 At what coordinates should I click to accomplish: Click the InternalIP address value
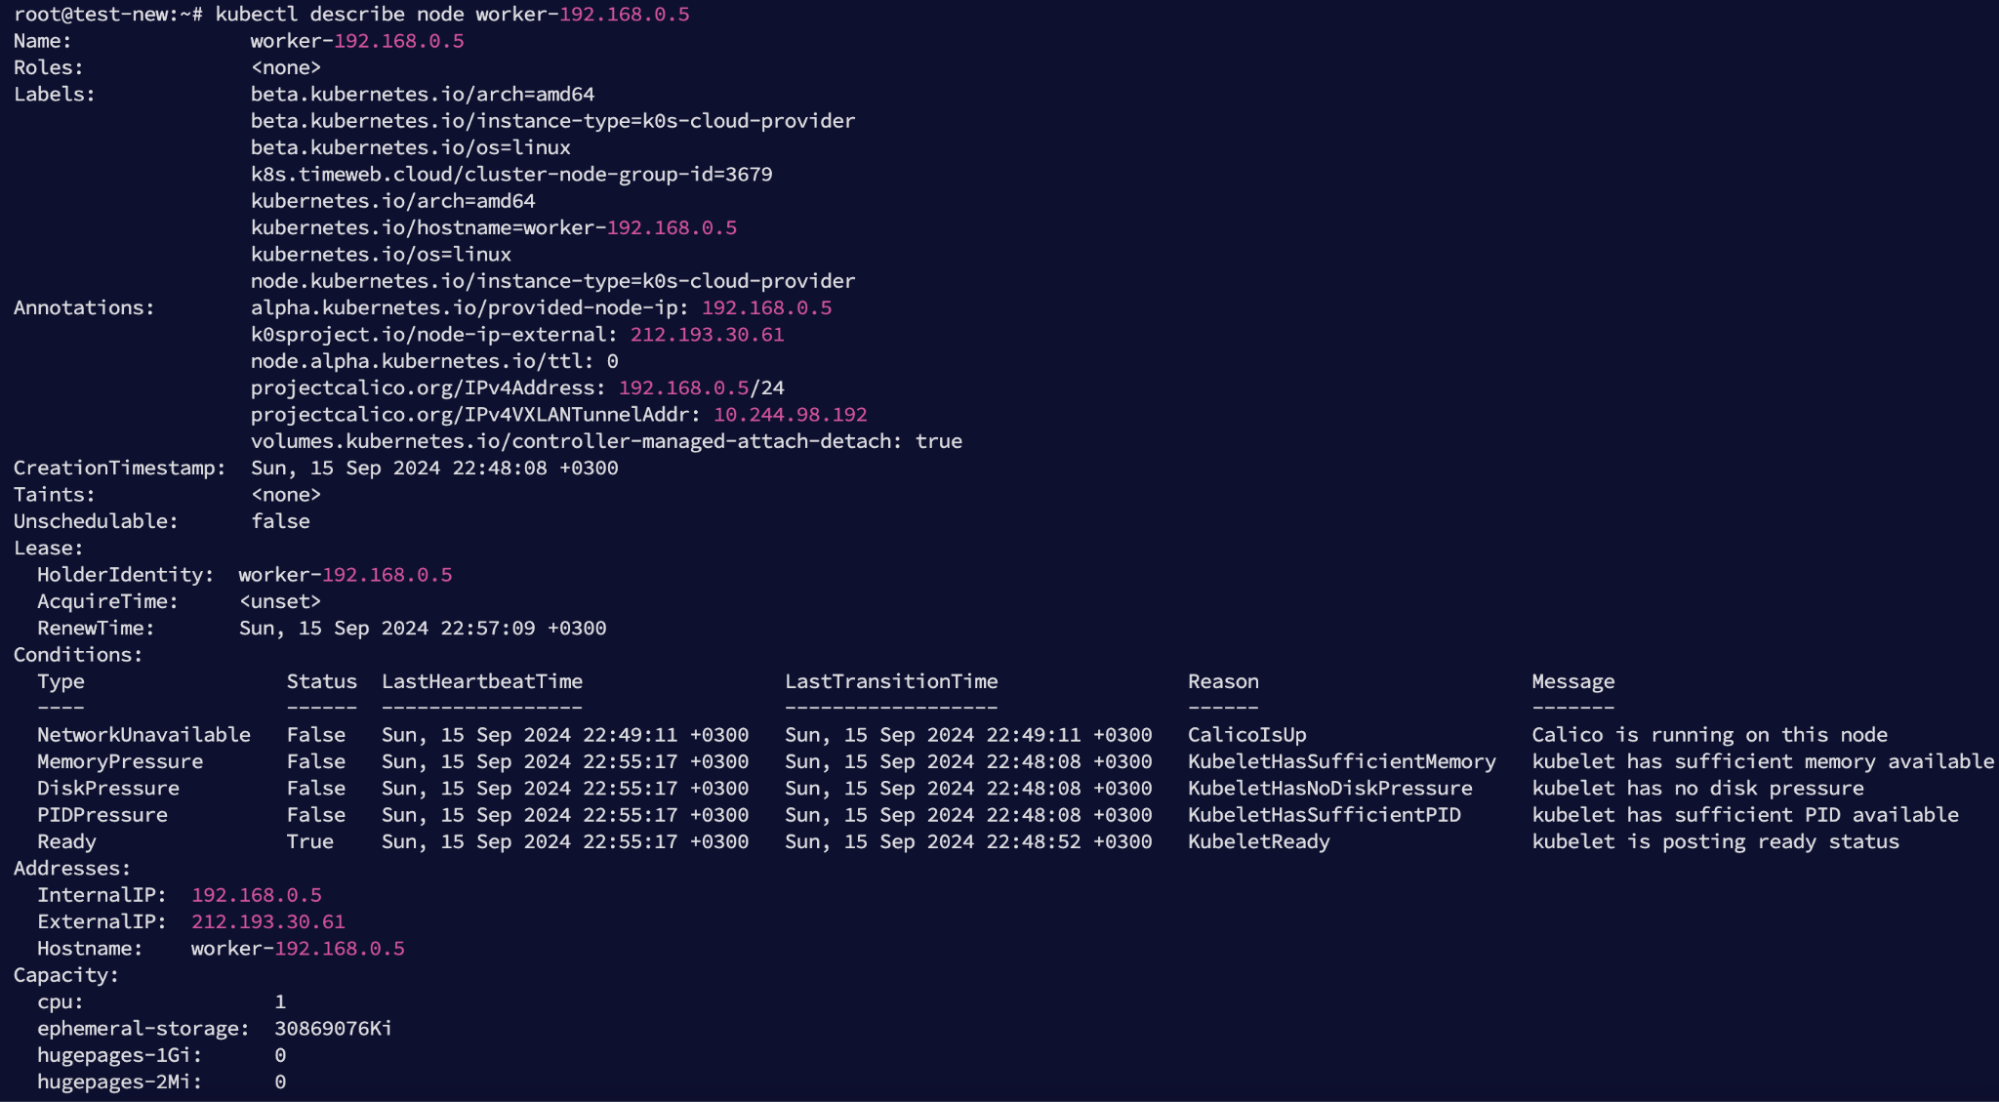256,895
